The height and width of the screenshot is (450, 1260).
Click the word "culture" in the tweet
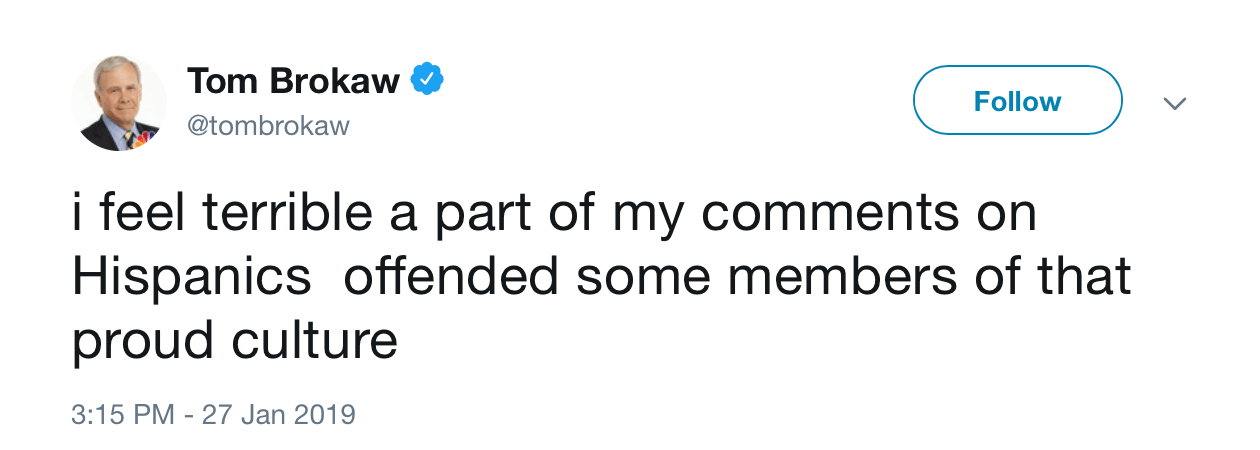pyautogui.click(x=315, y=341)
